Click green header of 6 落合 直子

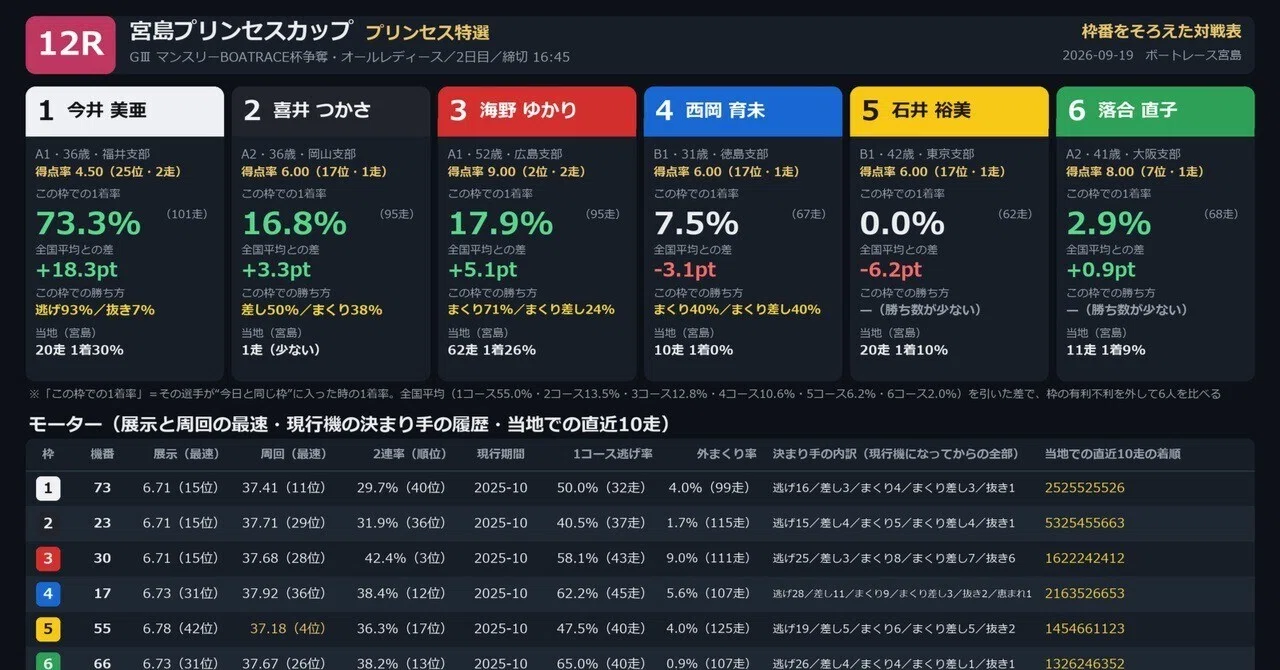(x=1155, y=111)
